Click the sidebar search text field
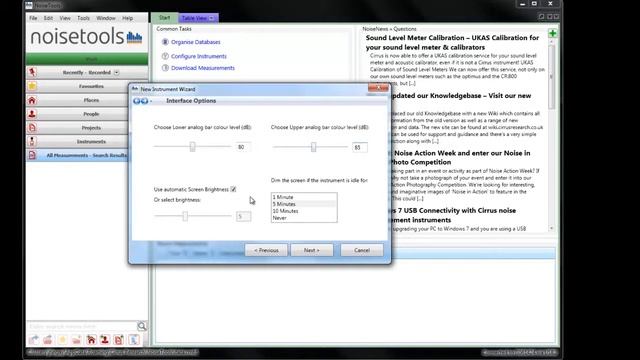Image resolution: width=640 pixels, height=360 pixels. (x=82, y=327)
